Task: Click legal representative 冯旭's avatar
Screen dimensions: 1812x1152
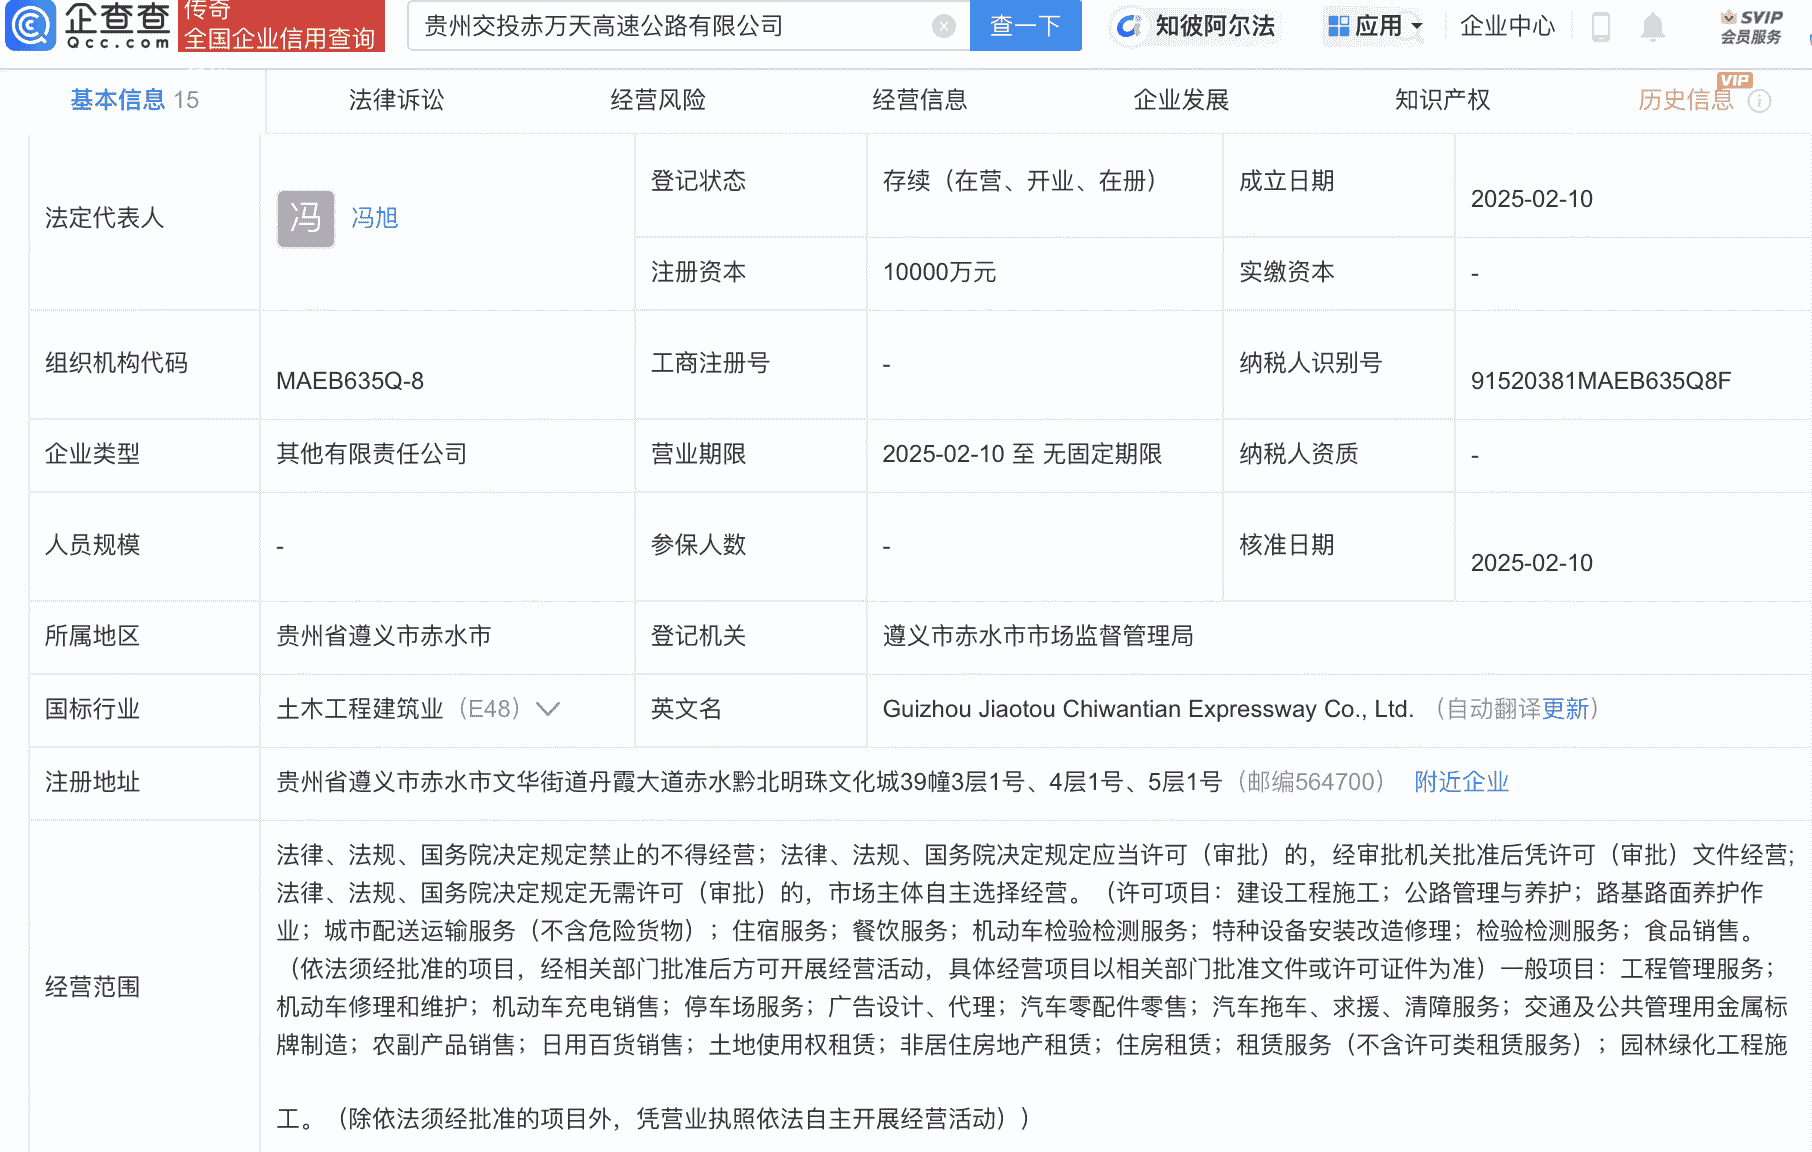Action: (x=305, y=219)
